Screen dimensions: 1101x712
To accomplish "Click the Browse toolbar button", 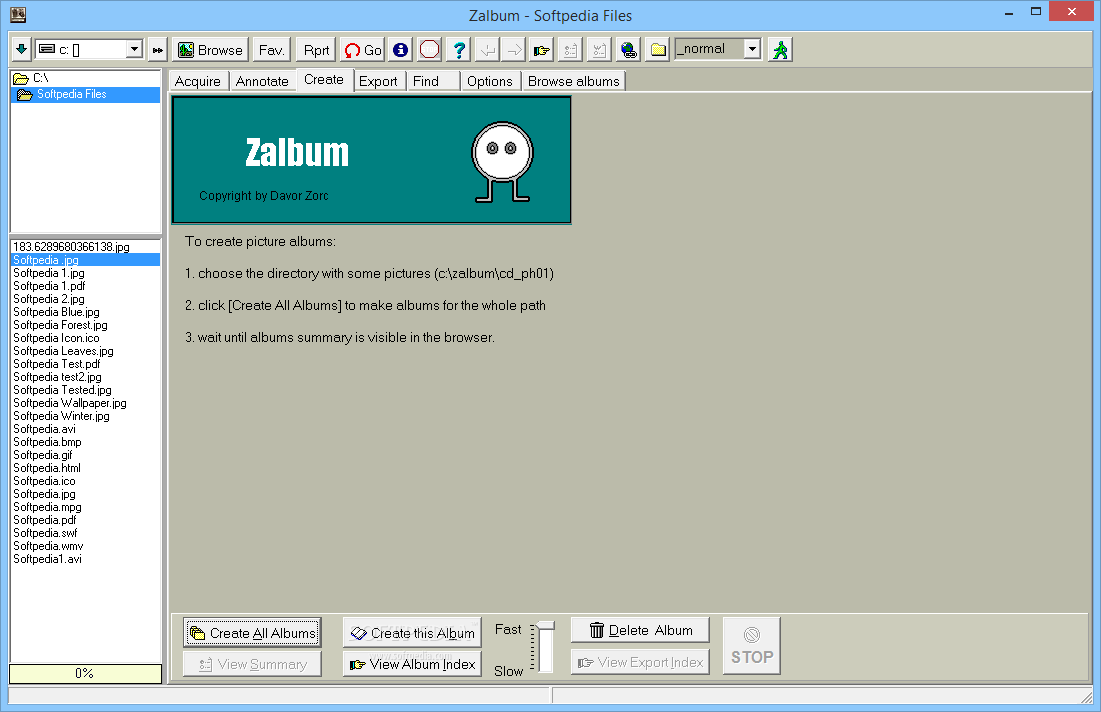I will pos(211,50).
